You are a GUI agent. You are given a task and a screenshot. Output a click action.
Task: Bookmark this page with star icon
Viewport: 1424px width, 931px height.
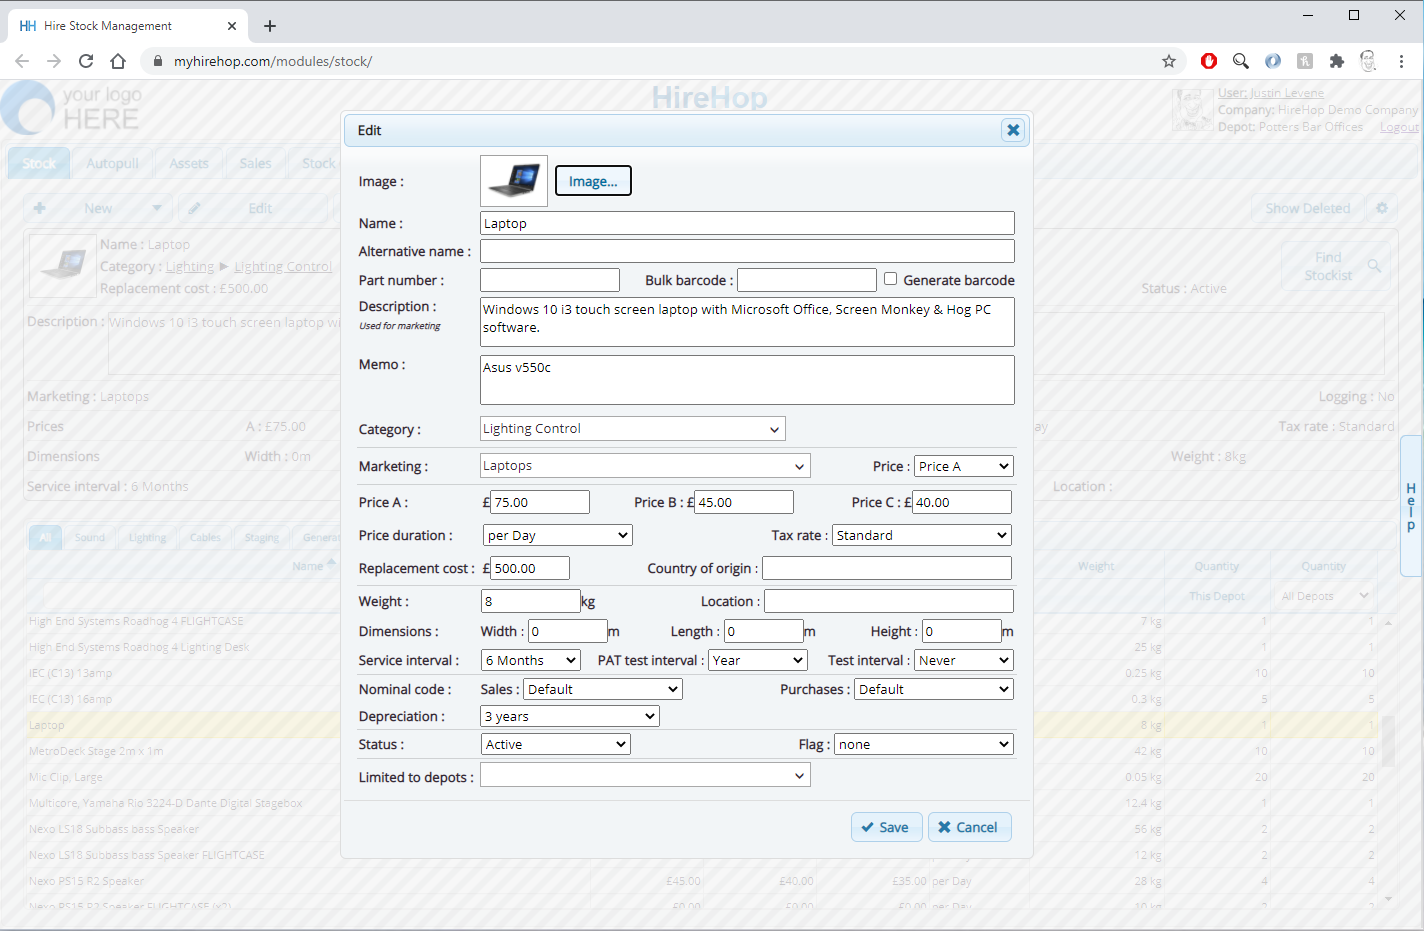[x=1169, y=61]
